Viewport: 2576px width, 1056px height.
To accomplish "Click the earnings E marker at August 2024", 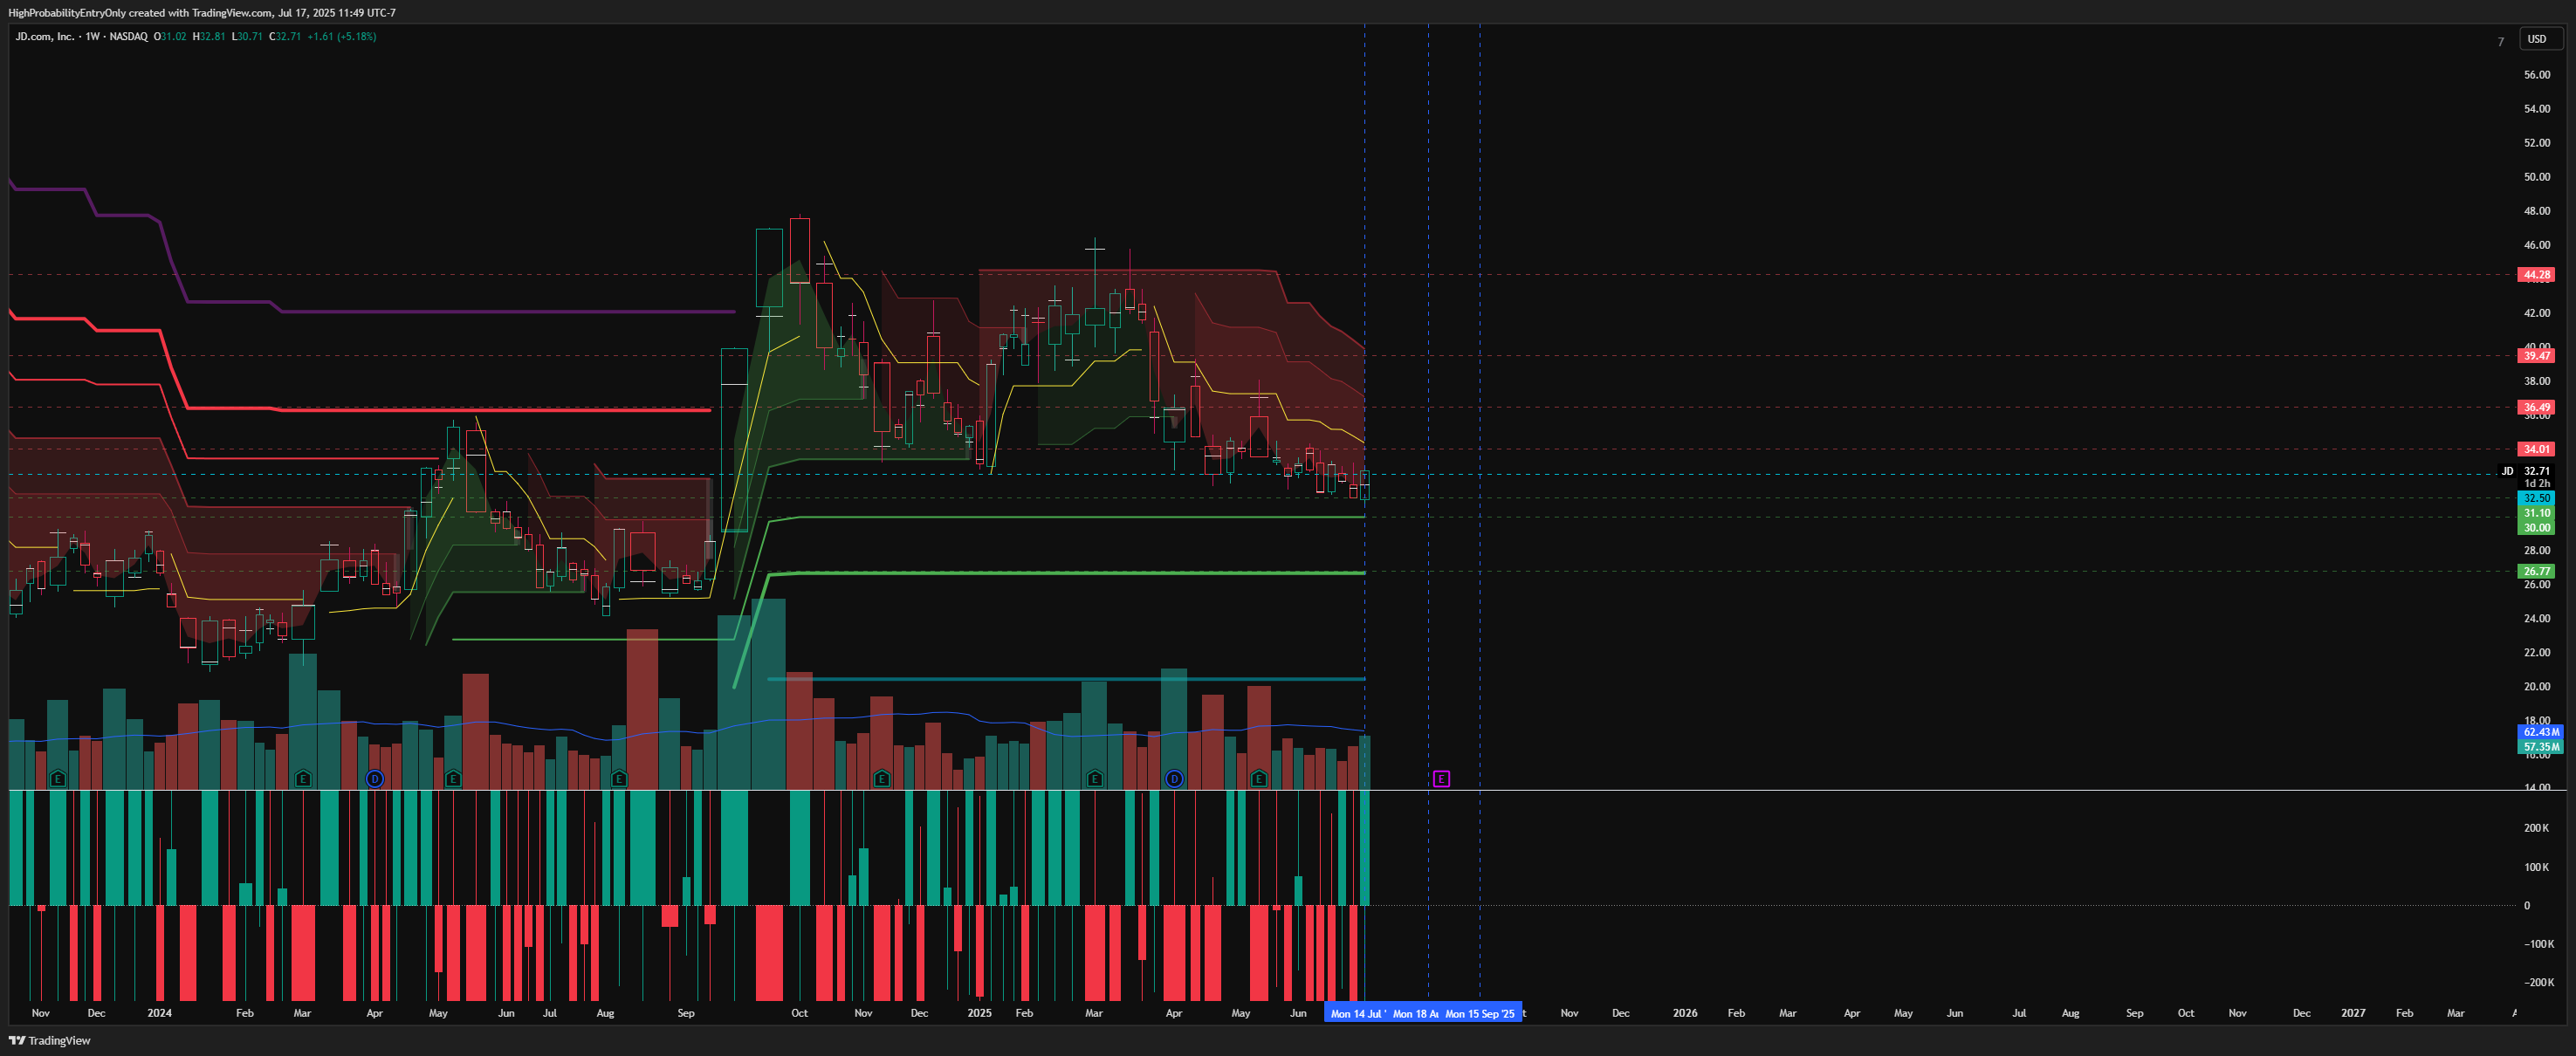I will tap(619, 778).
